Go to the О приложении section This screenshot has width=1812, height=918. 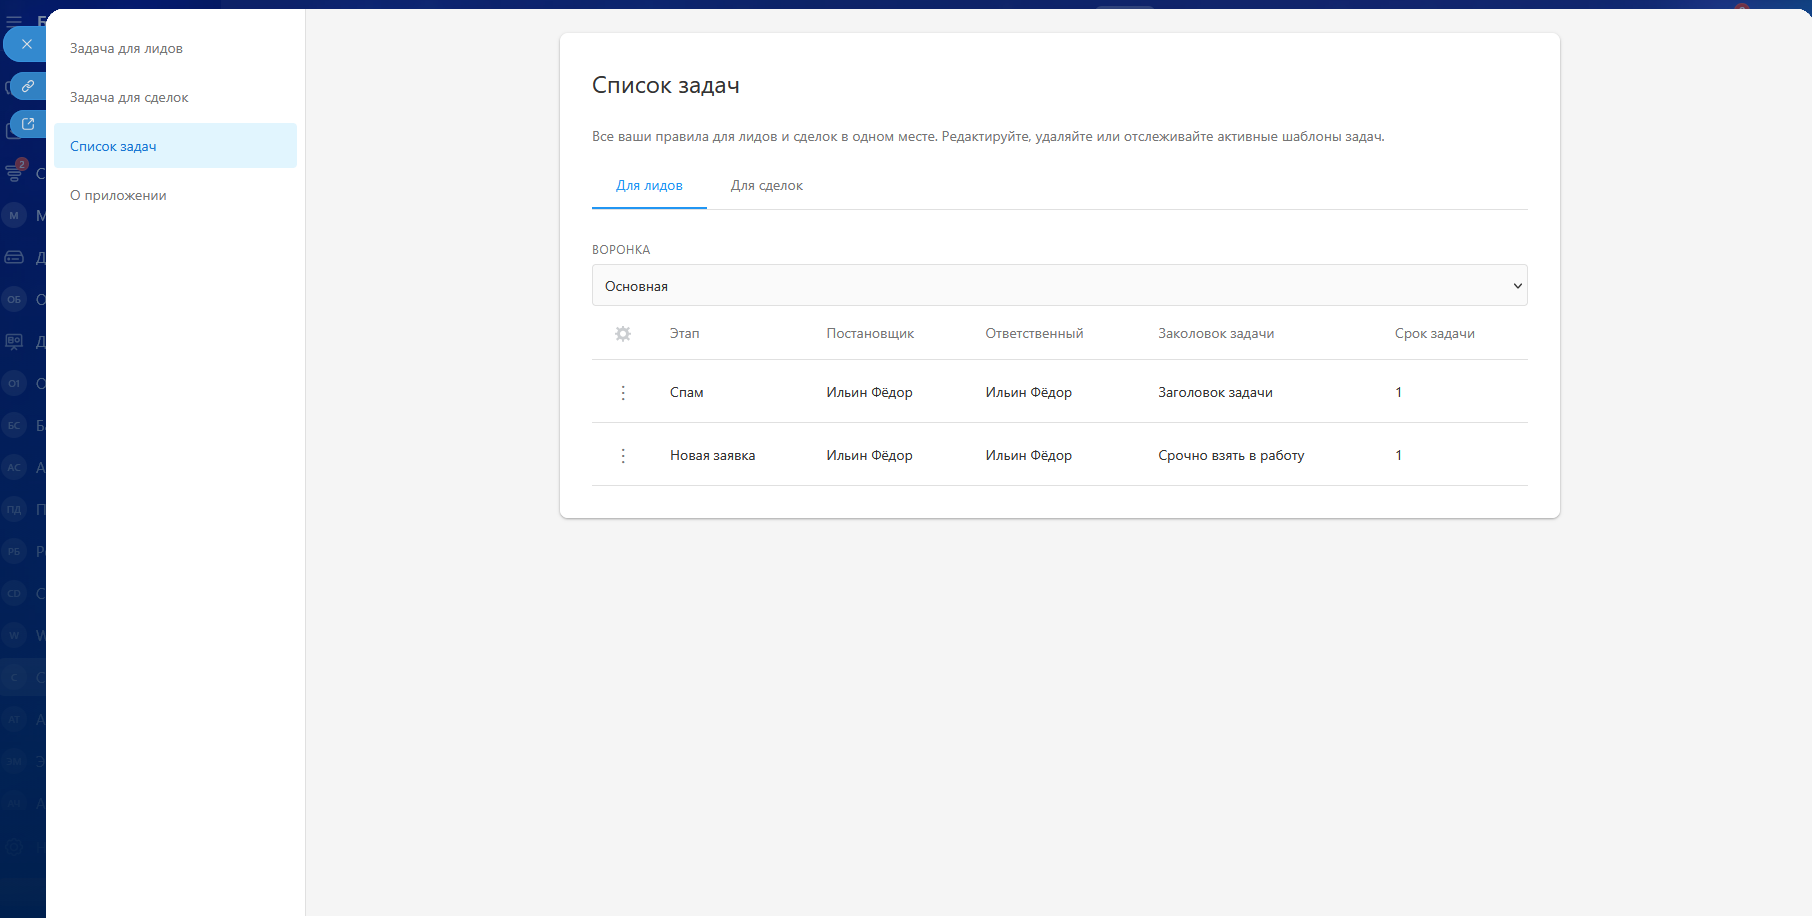coord(118,196)
